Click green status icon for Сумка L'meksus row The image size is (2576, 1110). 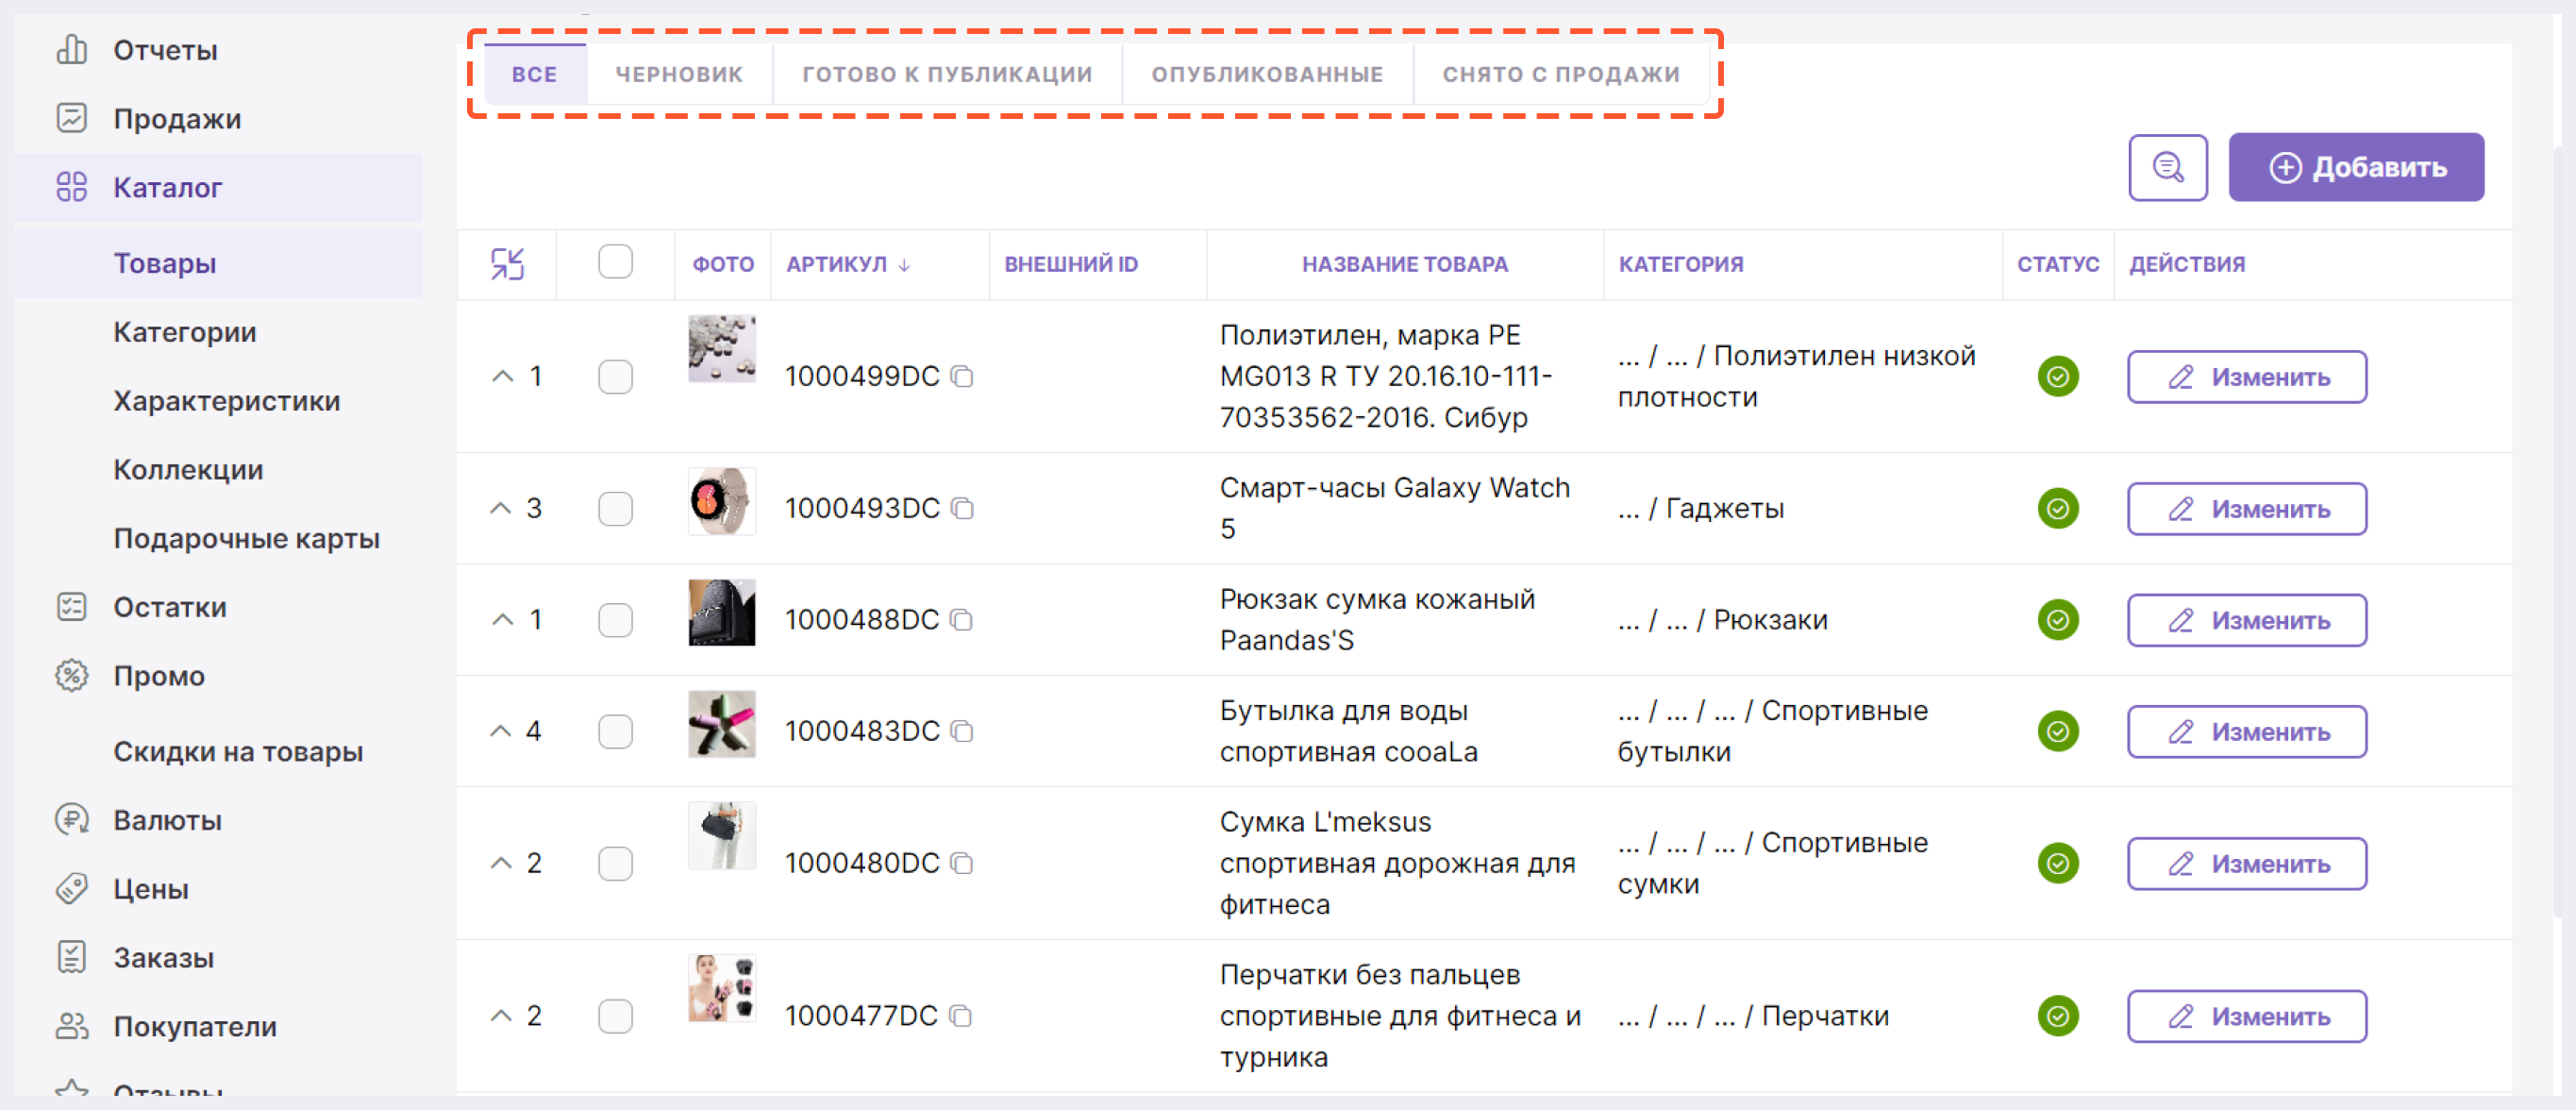click(2058, 863)
